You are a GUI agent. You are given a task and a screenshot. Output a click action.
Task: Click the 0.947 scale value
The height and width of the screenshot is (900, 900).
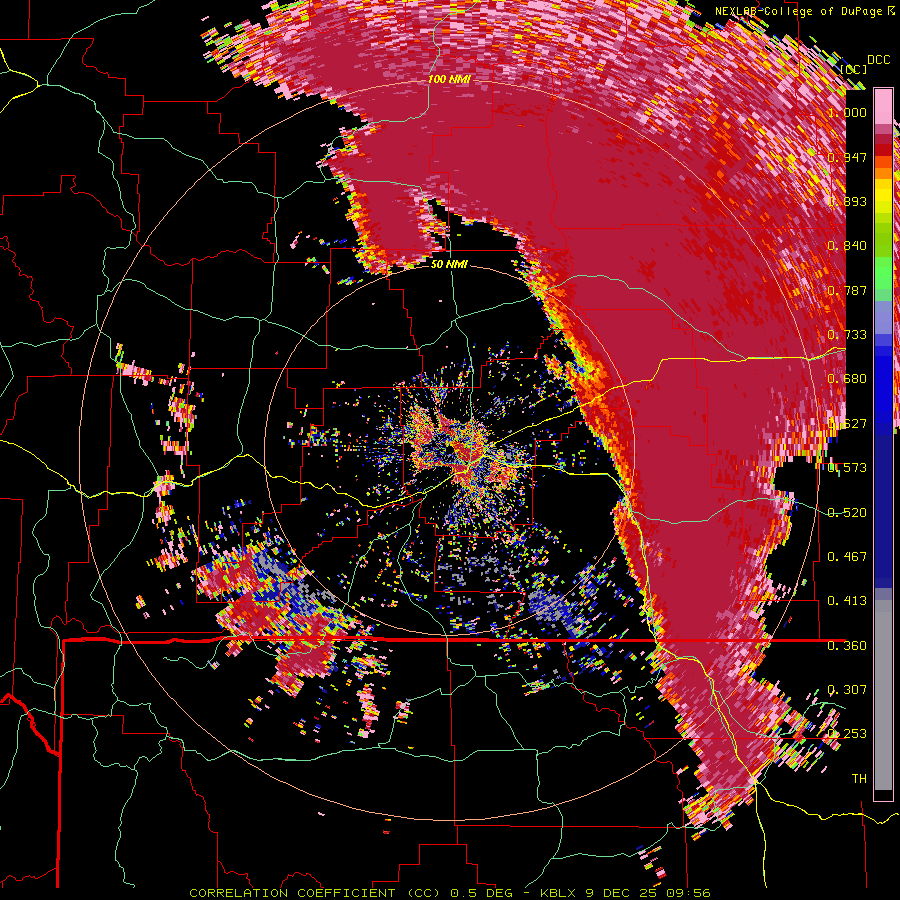tap(847, 157)
